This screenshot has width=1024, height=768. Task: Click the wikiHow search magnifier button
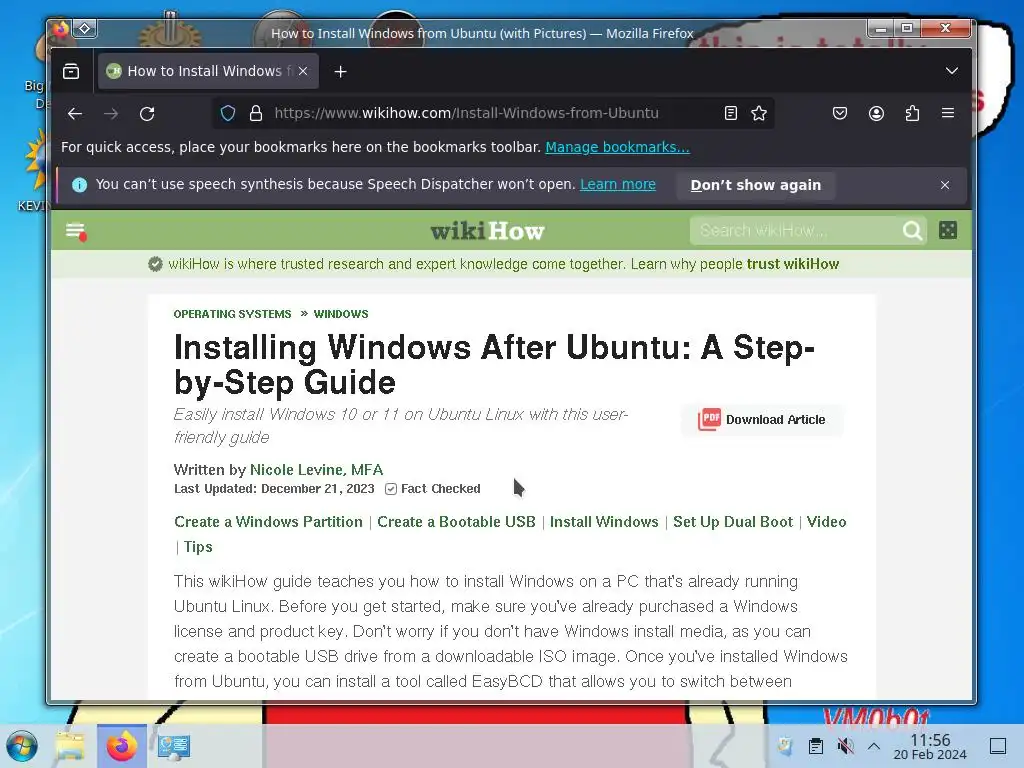(x=912, y=230)
